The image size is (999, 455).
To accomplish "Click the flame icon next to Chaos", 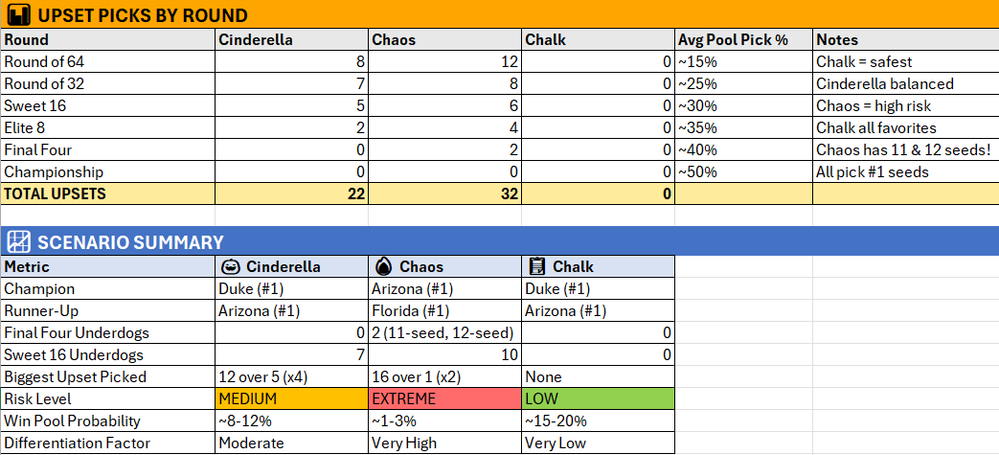I will [x=384, y=266].
